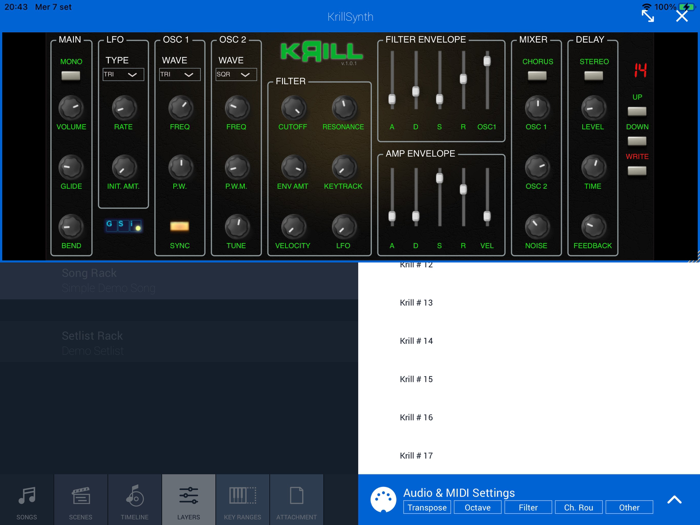Open the Attachment tab icon
Screen dimensions: 700x525
pyautogui.click(x=296, y=496)
